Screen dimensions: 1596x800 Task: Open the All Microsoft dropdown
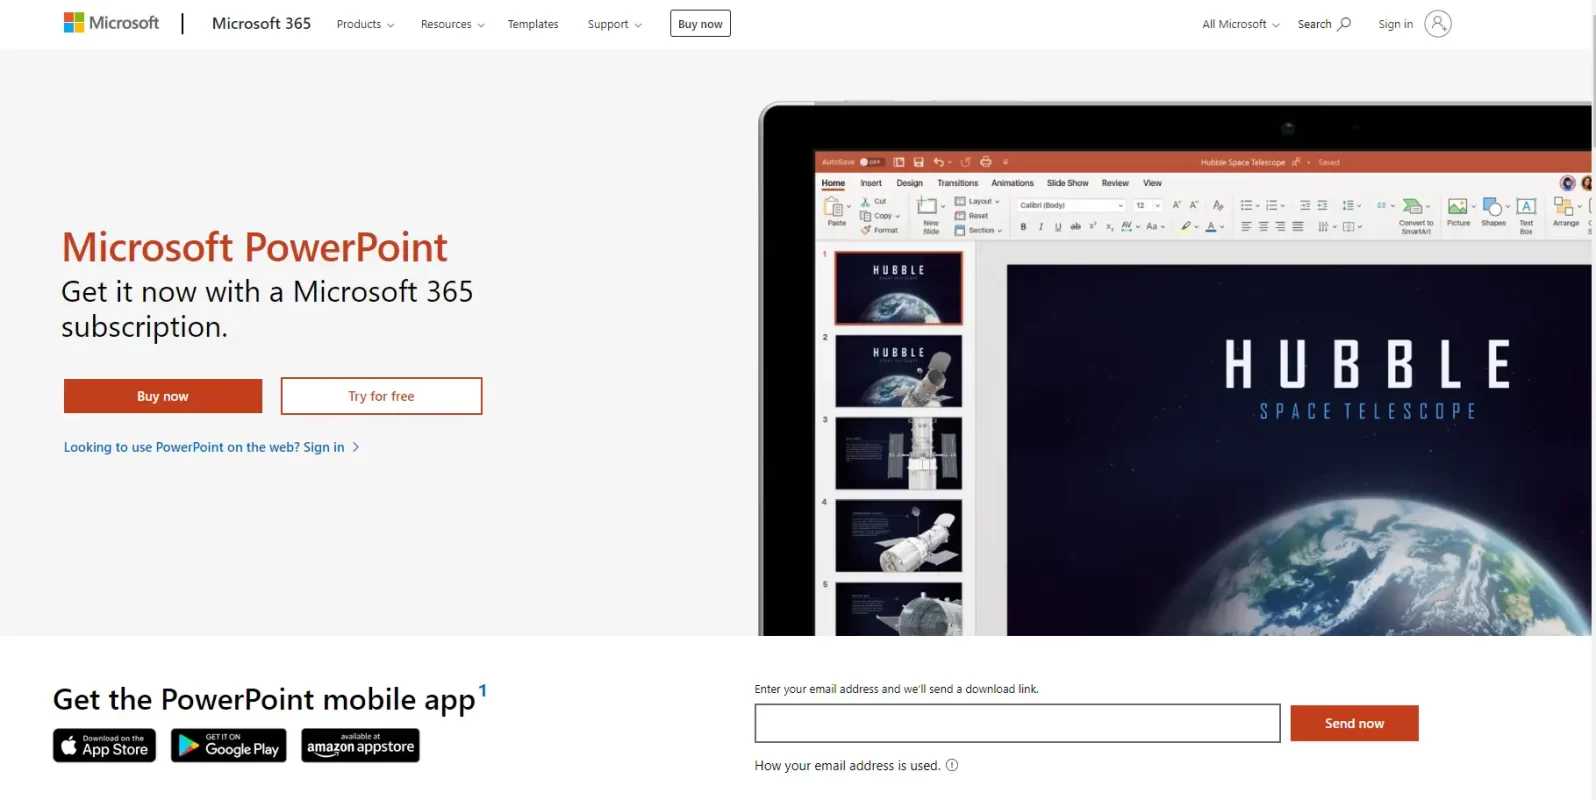1240,24
